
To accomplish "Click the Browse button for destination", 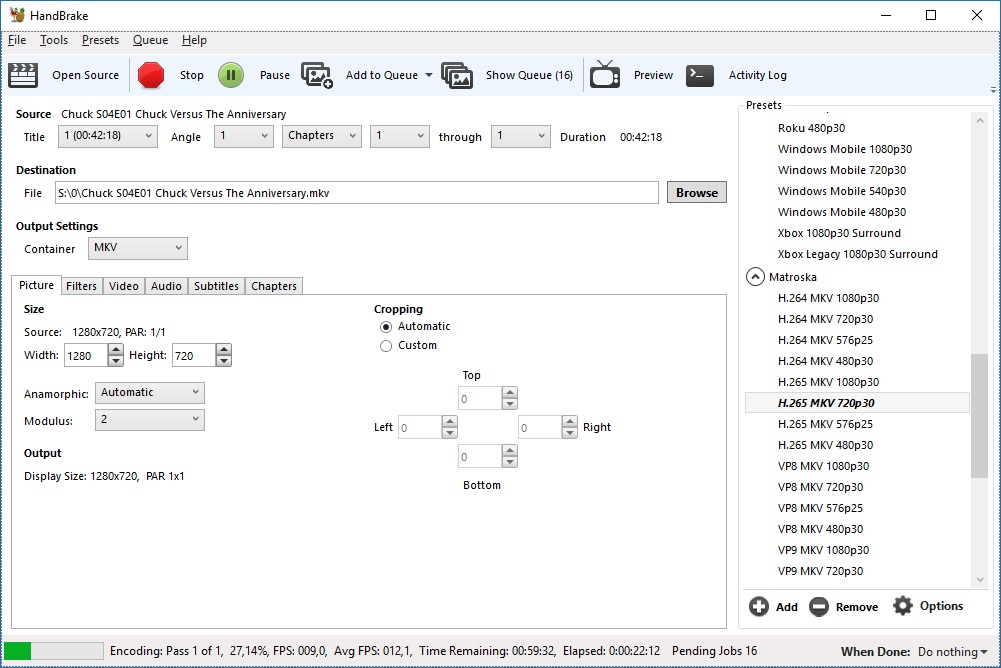I will tap(696, 193).
